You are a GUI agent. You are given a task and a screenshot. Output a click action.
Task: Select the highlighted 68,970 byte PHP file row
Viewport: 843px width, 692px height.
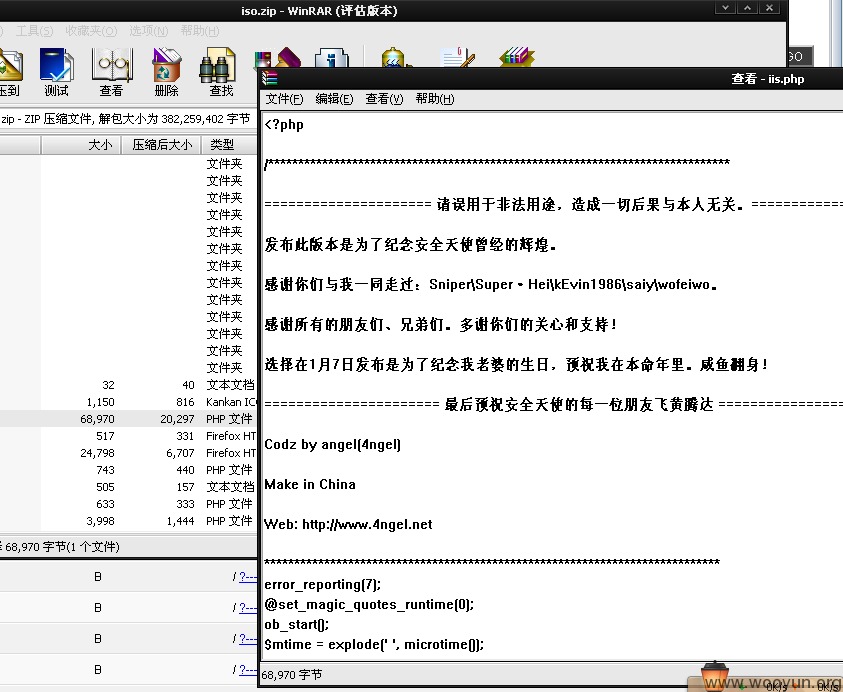click(x=128, y=419)
